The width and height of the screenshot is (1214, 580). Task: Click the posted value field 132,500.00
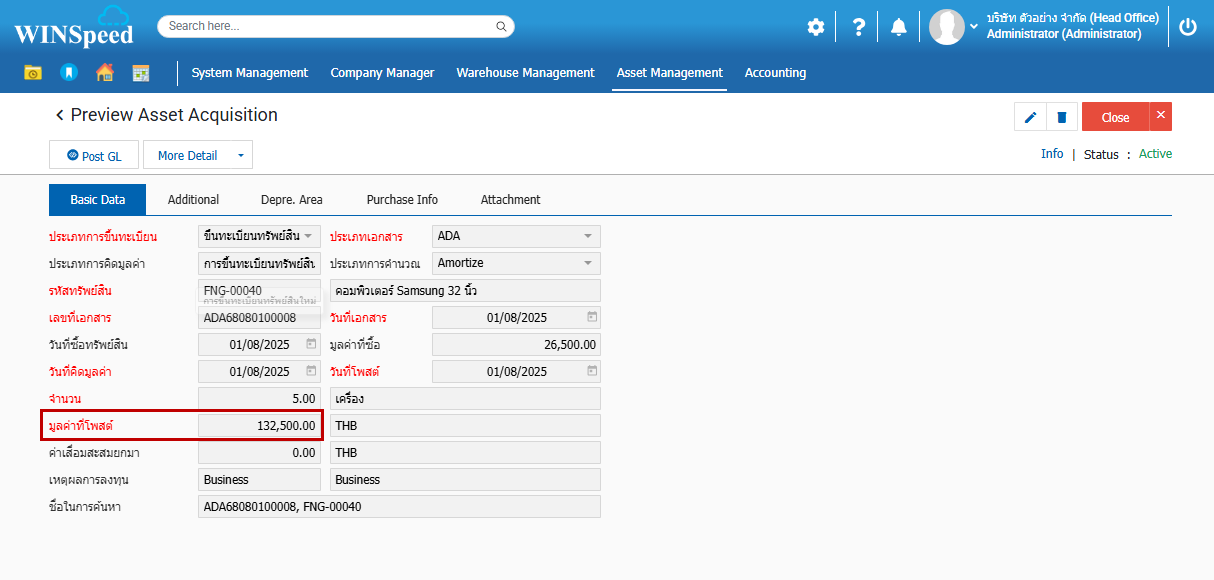click(259, 426)
